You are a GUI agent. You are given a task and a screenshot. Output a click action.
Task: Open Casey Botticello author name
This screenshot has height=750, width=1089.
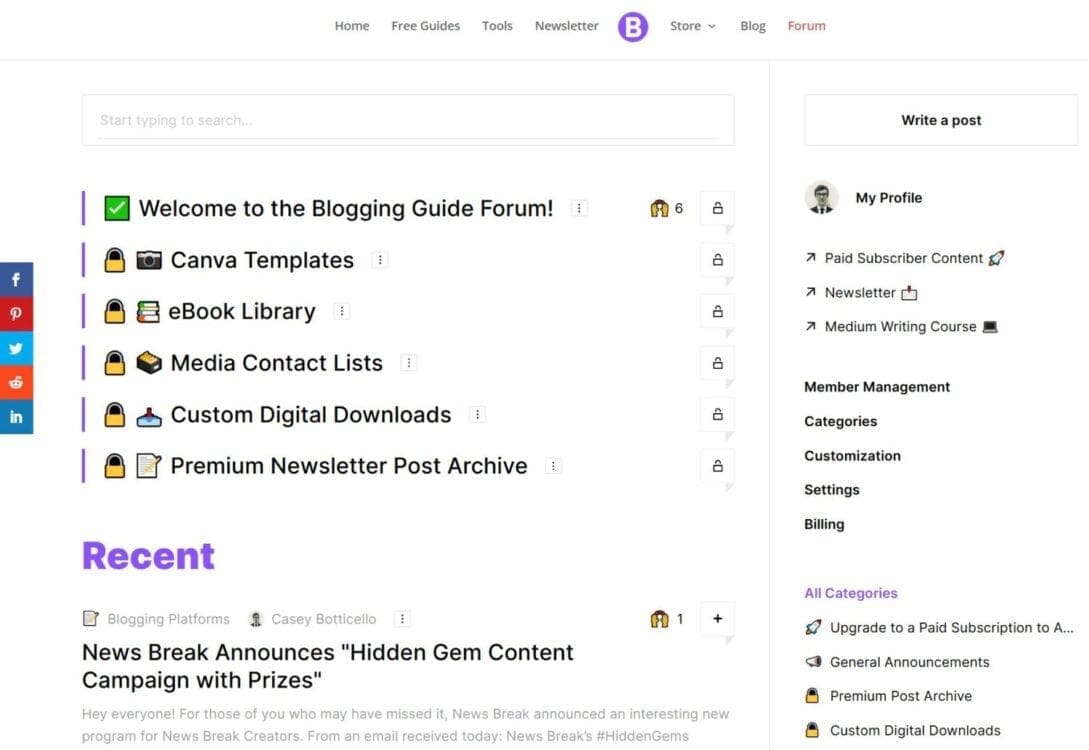tap(324, 619)
